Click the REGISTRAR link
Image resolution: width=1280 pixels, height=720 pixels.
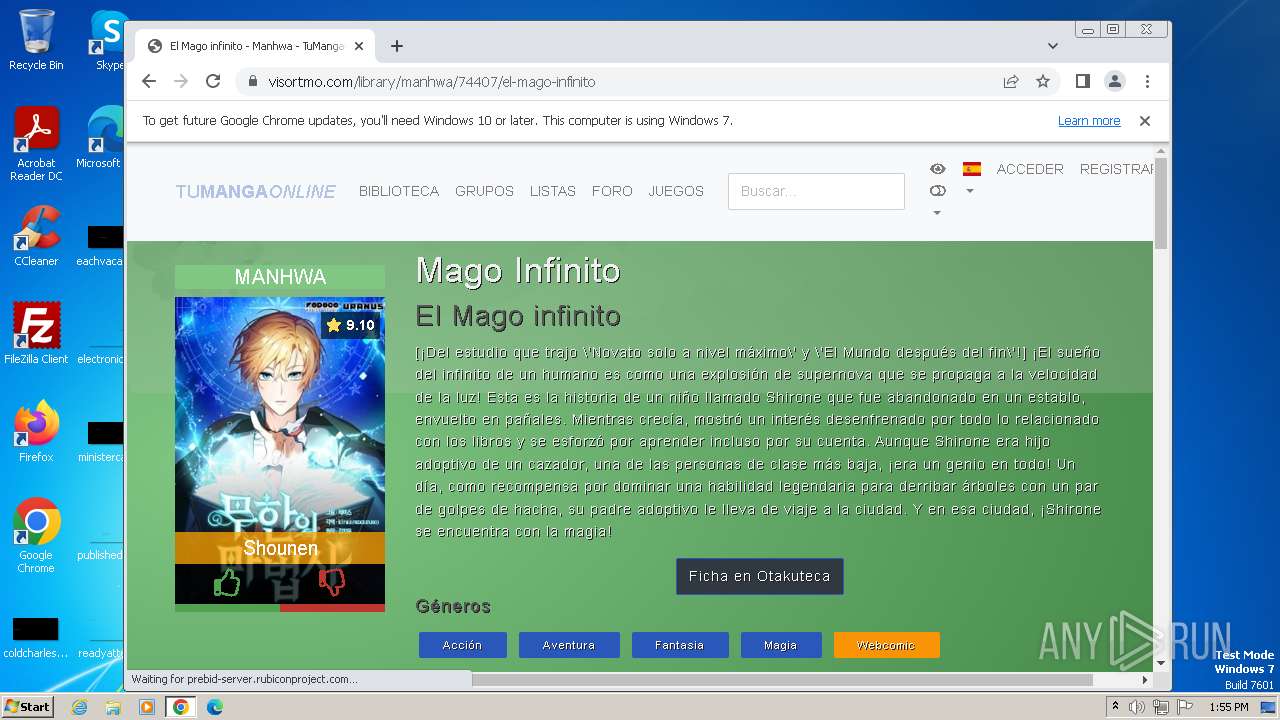point(1116,169)
